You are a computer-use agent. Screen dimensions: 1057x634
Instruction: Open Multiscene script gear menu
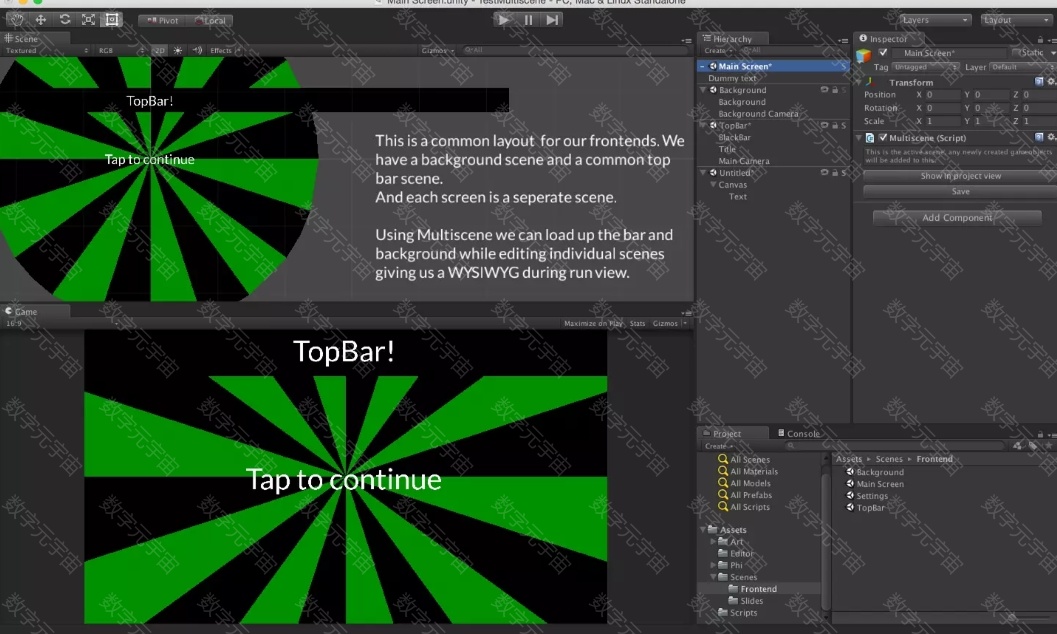pos(1051,137)
